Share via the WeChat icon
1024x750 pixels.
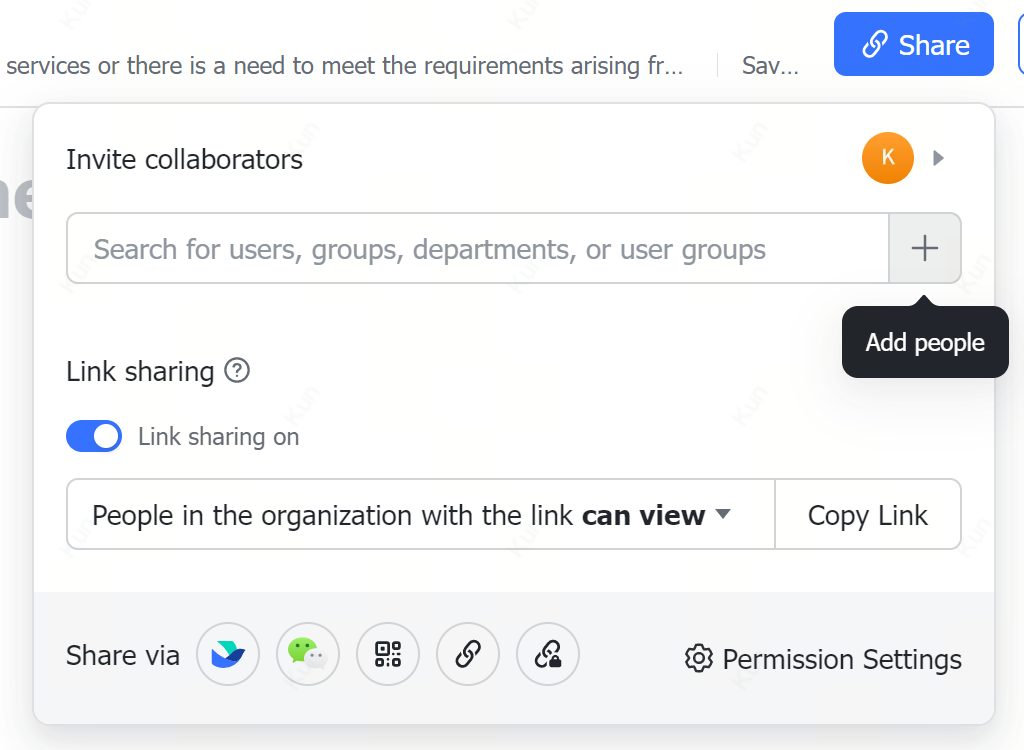(x=308, y=655)
